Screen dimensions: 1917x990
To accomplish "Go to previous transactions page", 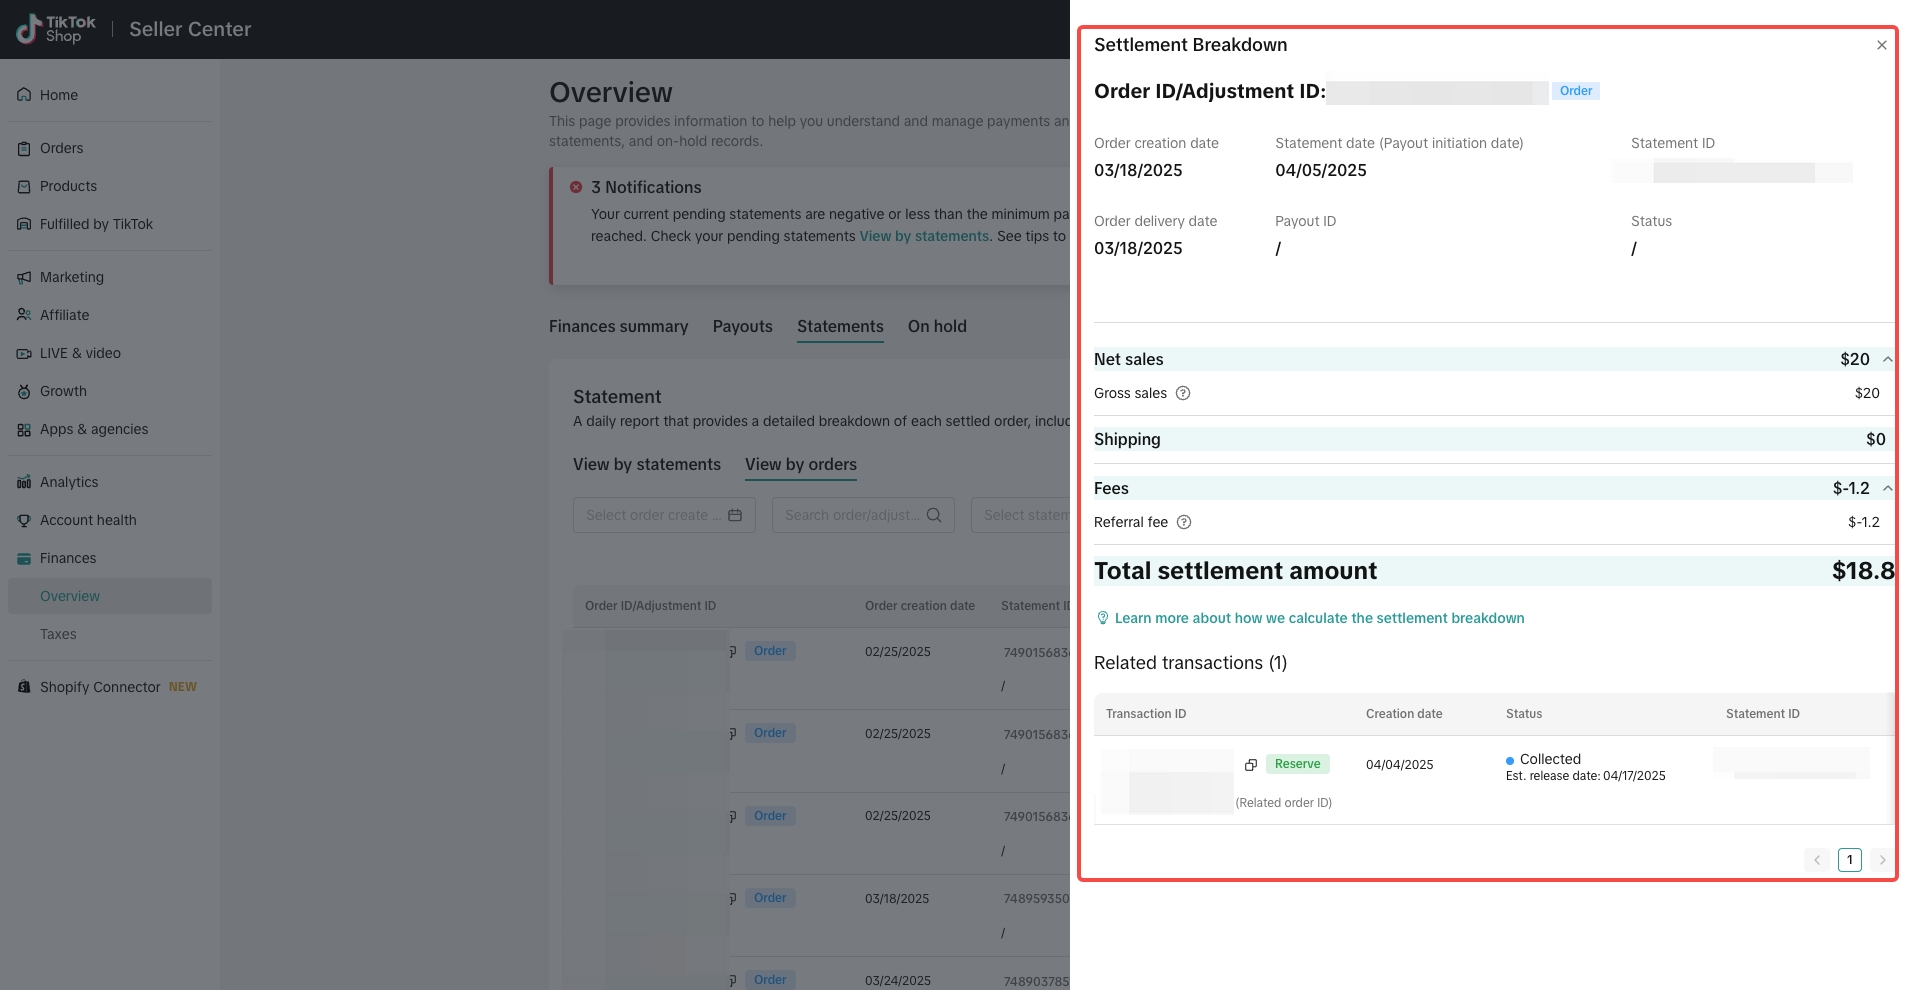I will pyautogui.click(x=1817, y=860).
